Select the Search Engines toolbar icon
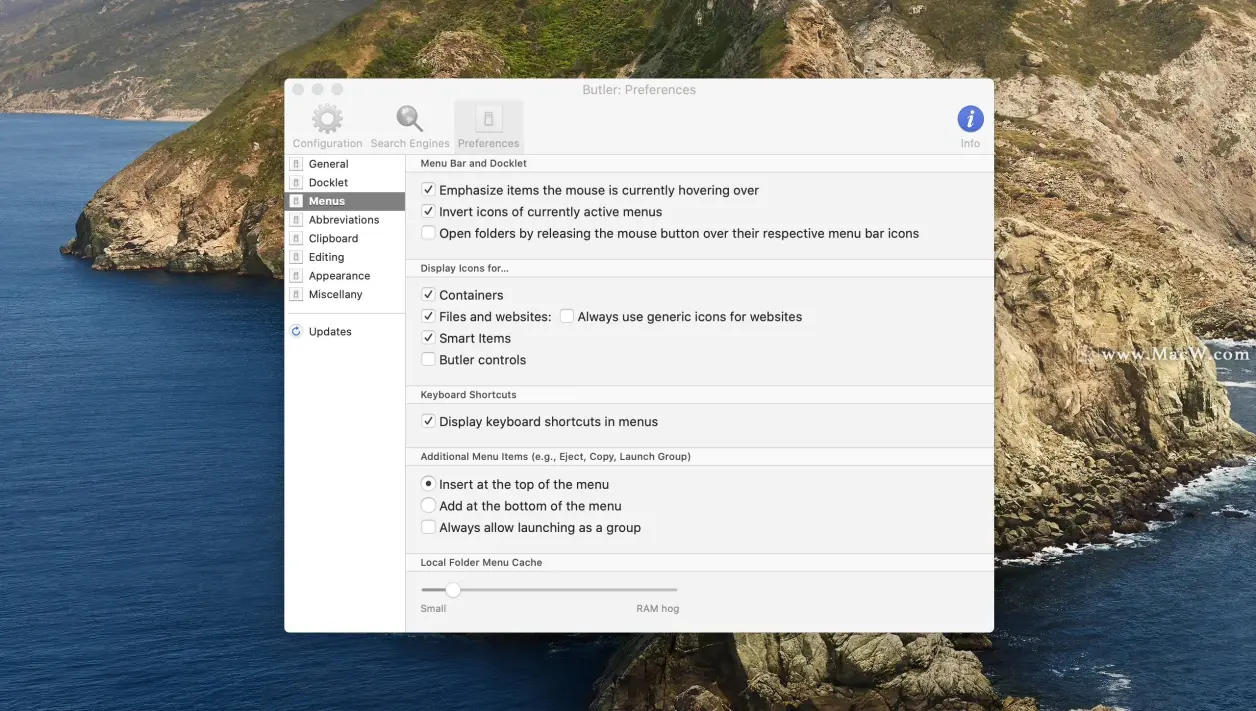Image resolution: width=1256 pixels, height=711 pixels. [x=407, y=118]
